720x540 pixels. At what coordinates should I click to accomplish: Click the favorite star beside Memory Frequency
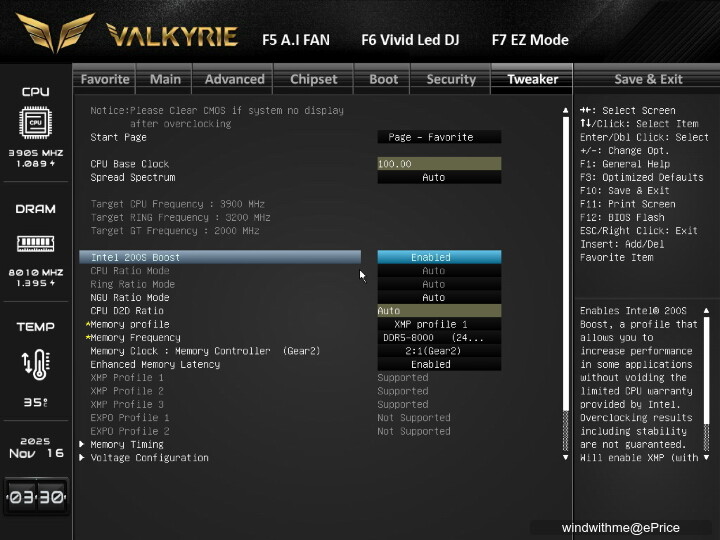87,338
